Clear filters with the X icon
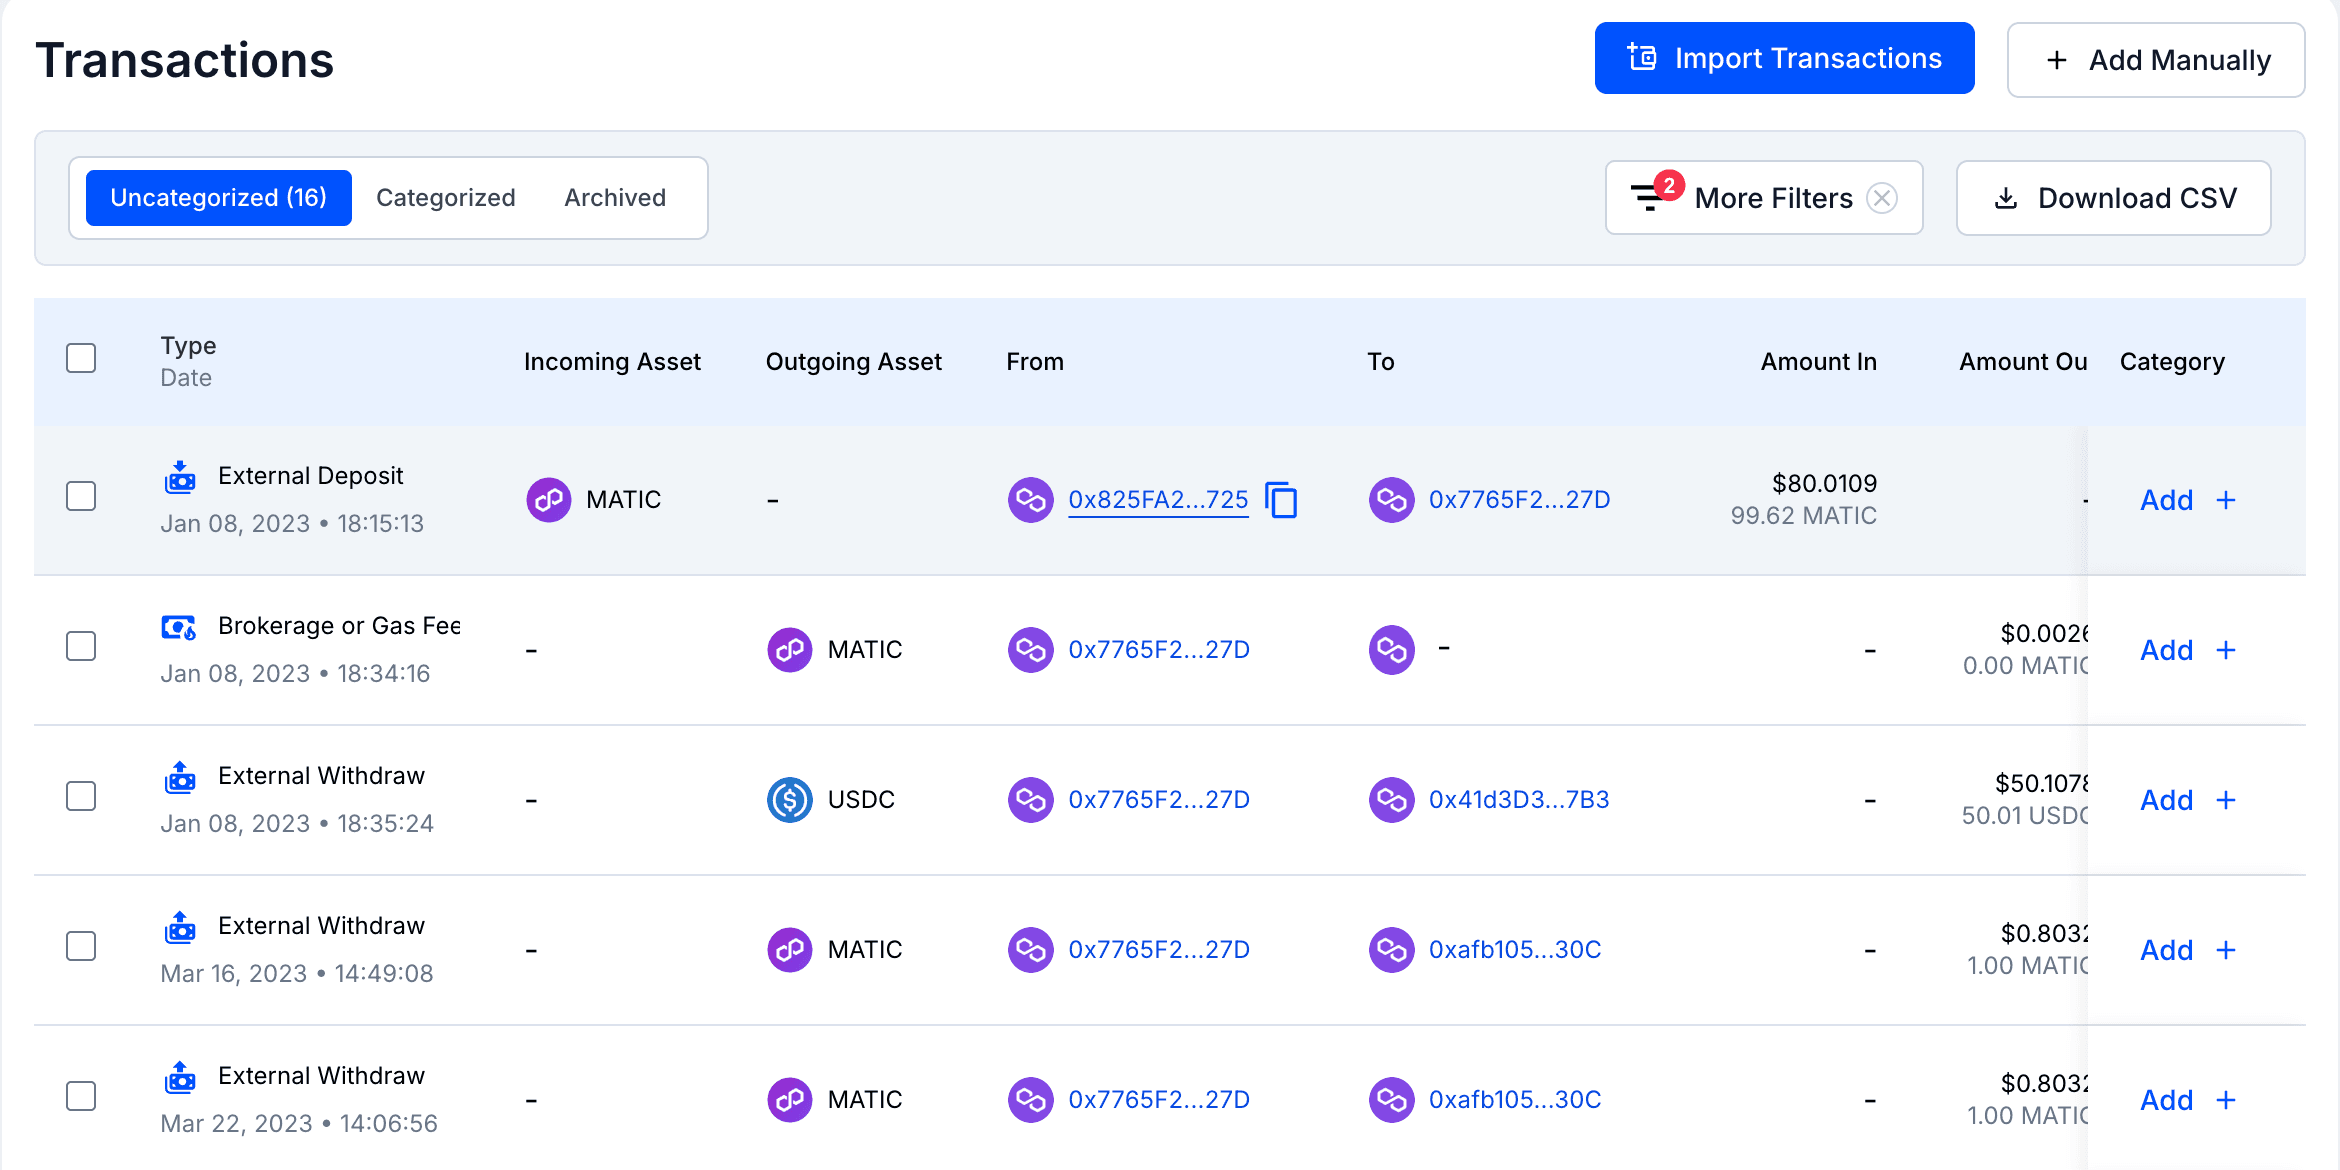This screenshot has height=1170, width=2340. click(x=1882, y=198)
